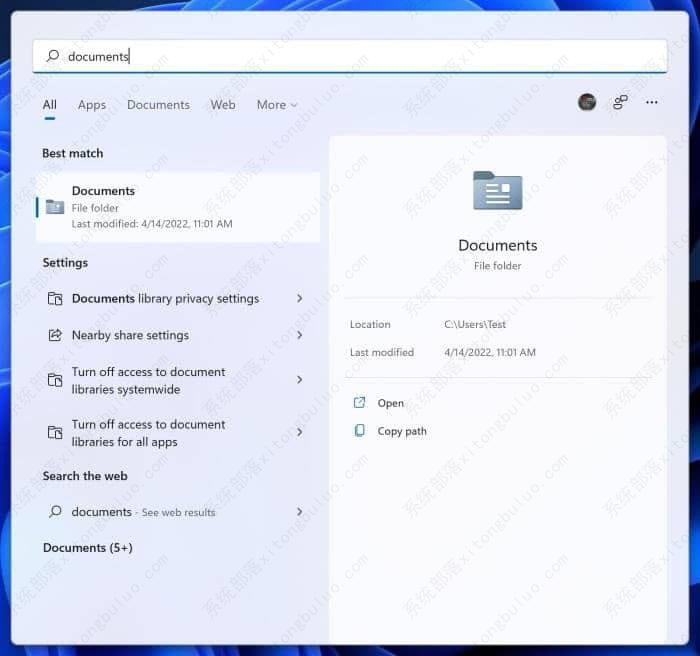Click the Documents (5+) section heading
Screen dimensions: 700x656
click(87, 548)
